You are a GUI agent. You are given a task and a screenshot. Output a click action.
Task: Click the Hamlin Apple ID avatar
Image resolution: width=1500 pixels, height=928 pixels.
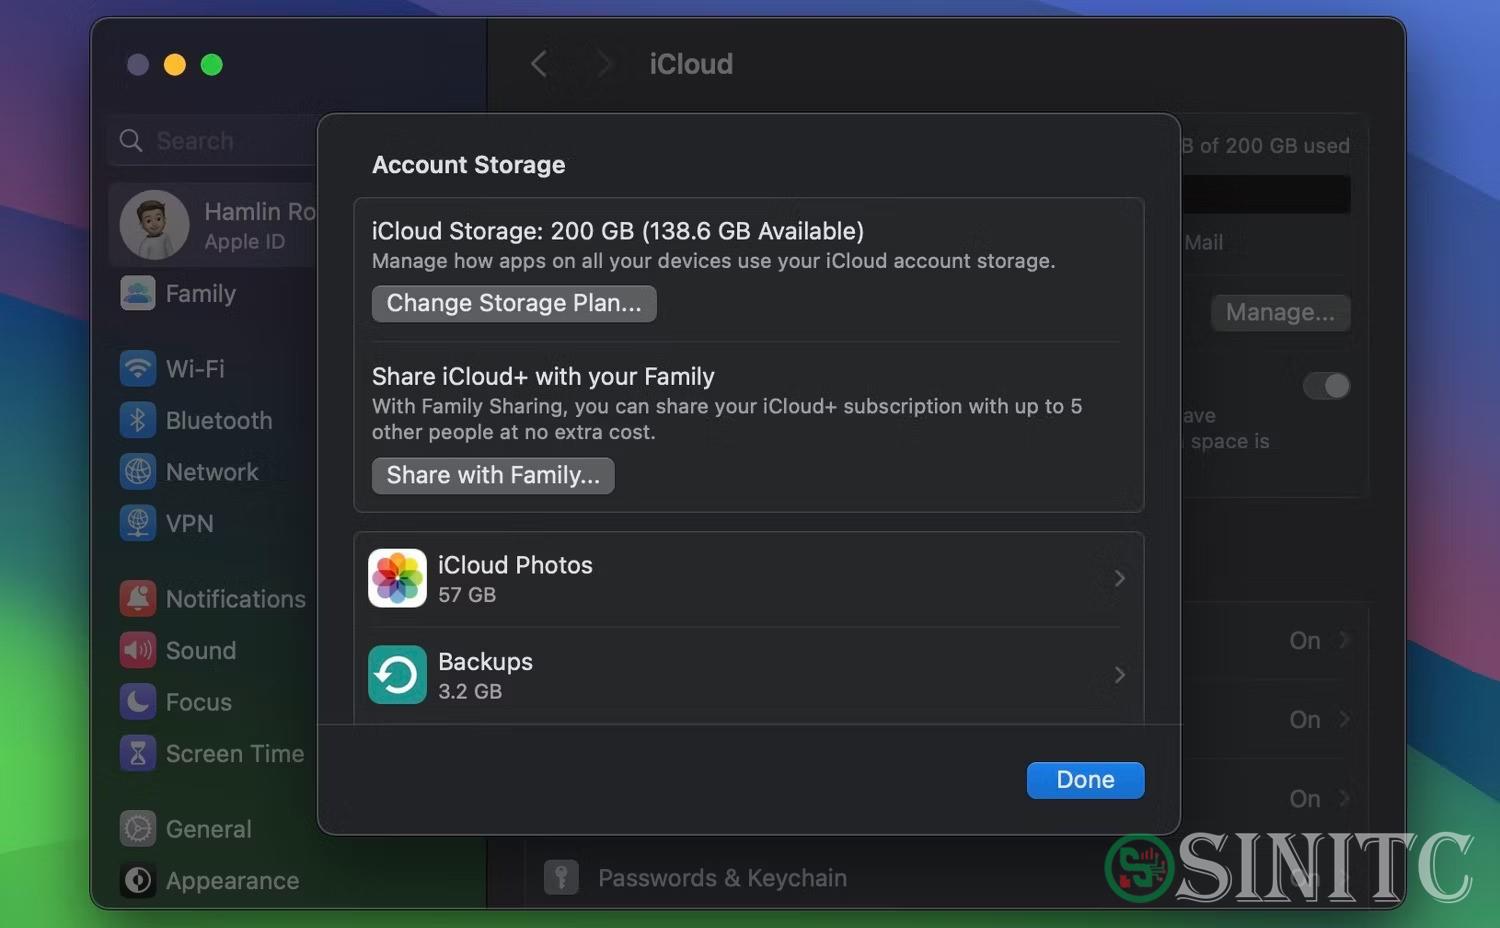point(154,225)
